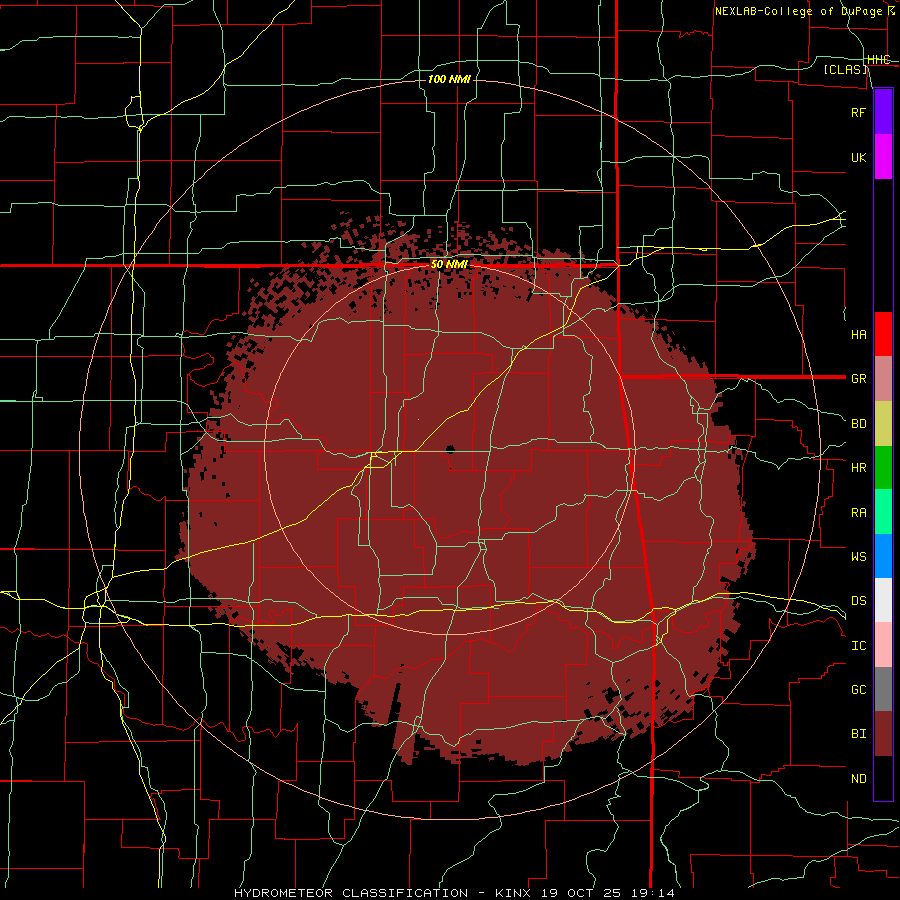The height and width of the screenshot is (900, 900).
Task: Click the RF purple legend swatch
Action: coord(883,112)
